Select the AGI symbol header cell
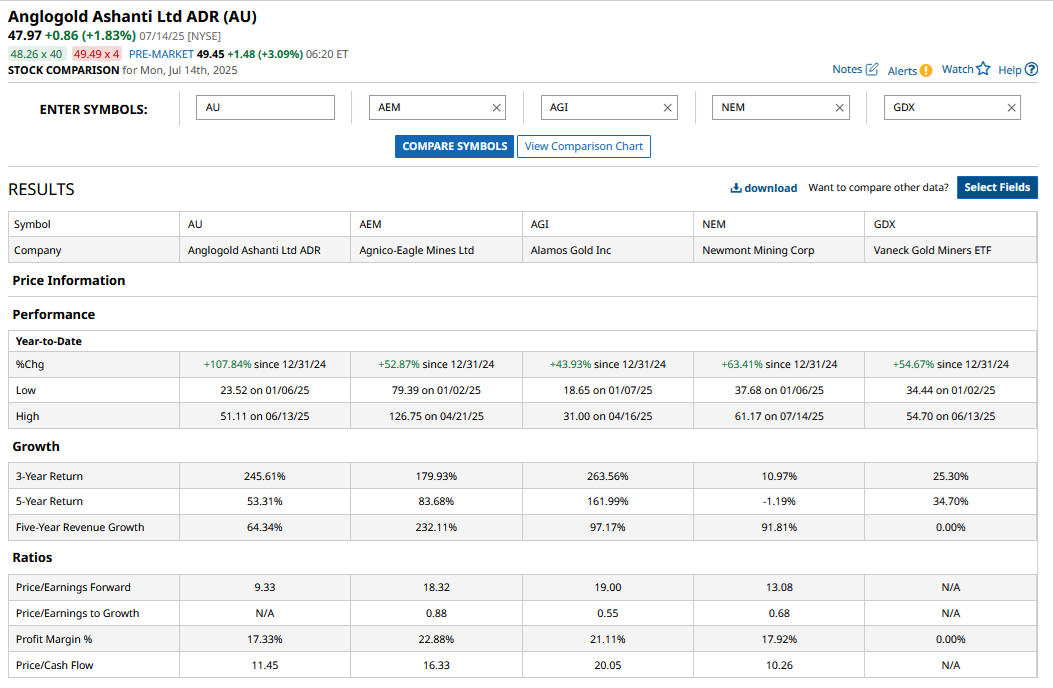The width and height of the screenshot is (1053, 688). [608, 224]
